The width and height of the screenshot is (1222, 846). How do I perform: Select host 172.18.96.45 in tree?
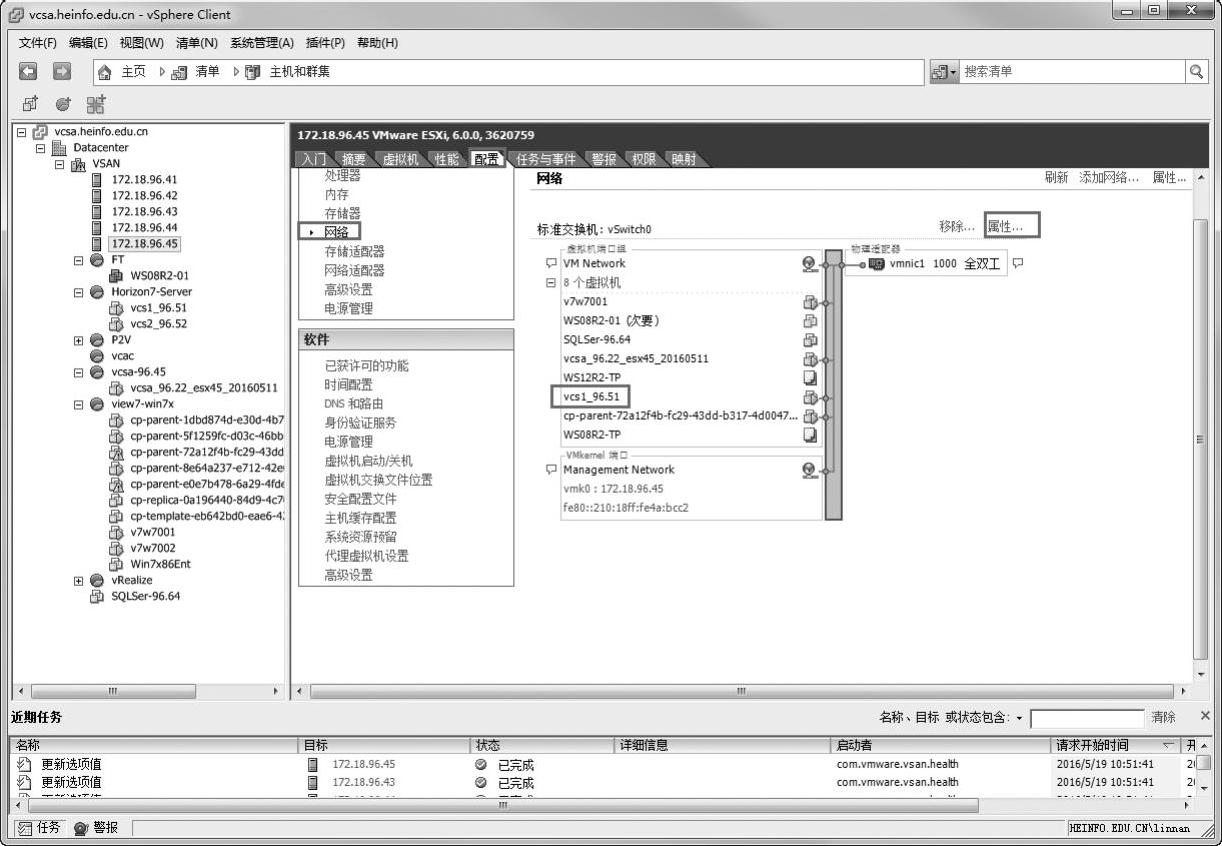tap(144, 244)
